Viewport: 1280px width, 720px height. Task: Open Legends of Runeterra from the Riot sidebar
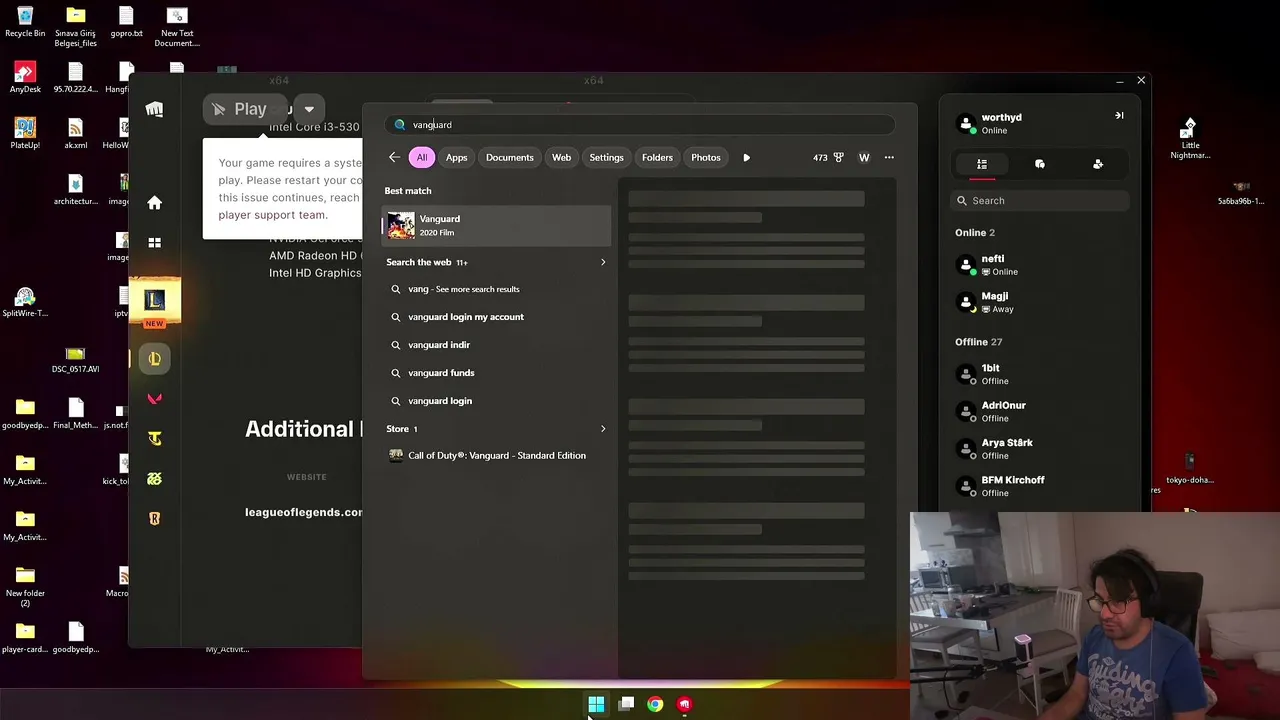pos(154,518)
